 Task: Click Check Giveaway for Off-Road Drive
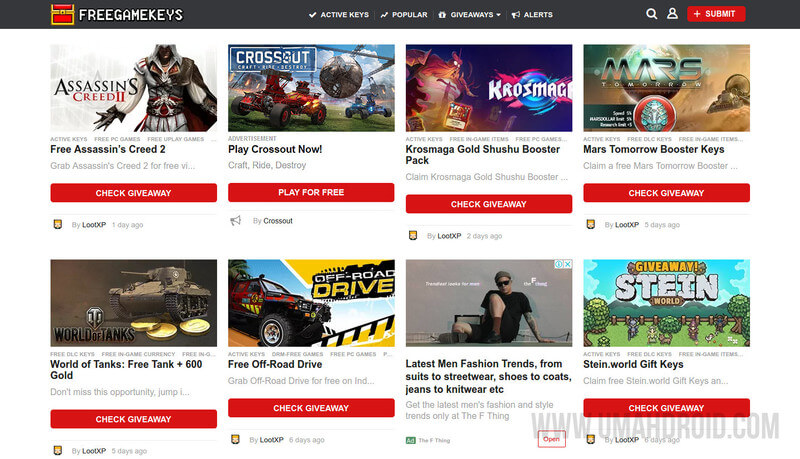[311, 408]
